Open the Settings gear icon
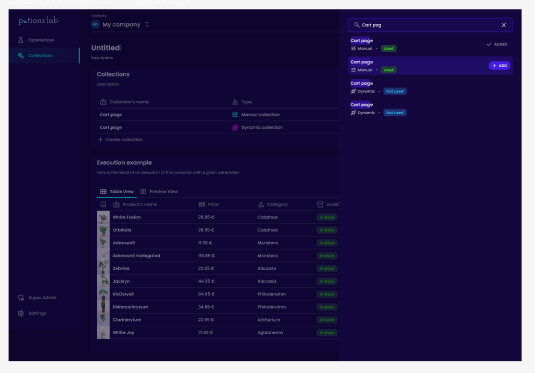 [21, 313]
